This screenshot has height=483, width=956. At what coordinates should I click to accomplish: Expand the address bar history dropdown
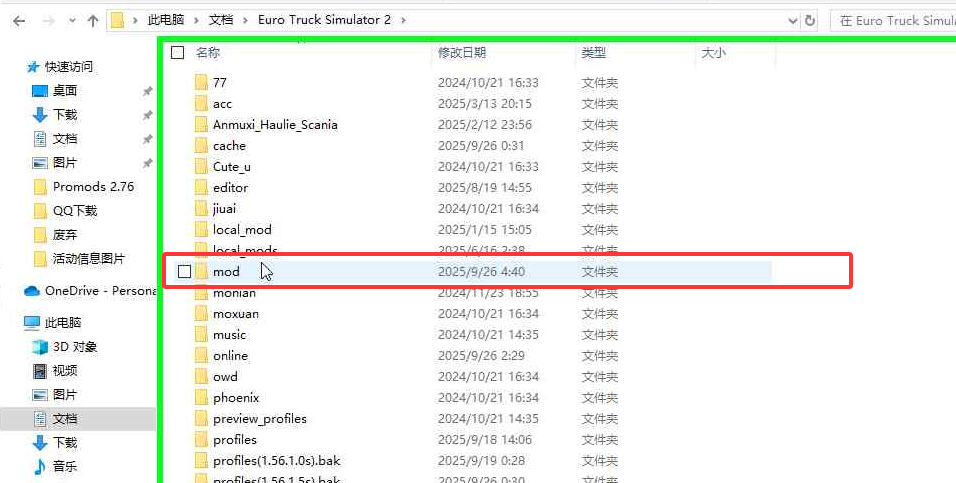click(793, 21)
